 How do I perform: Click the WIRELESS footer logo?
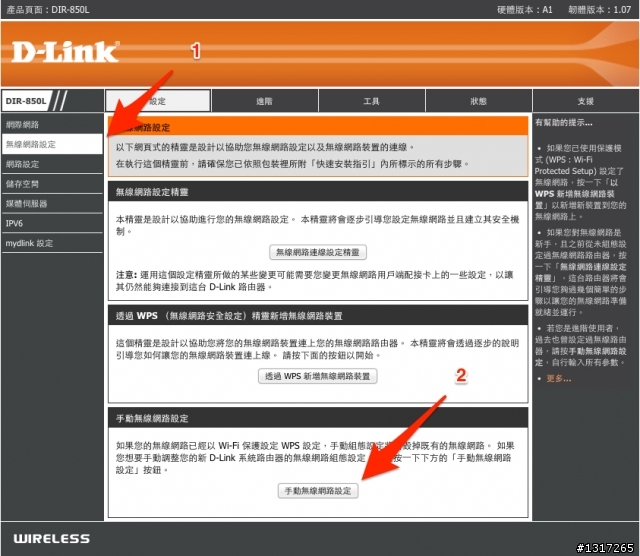tap(51, 538)
